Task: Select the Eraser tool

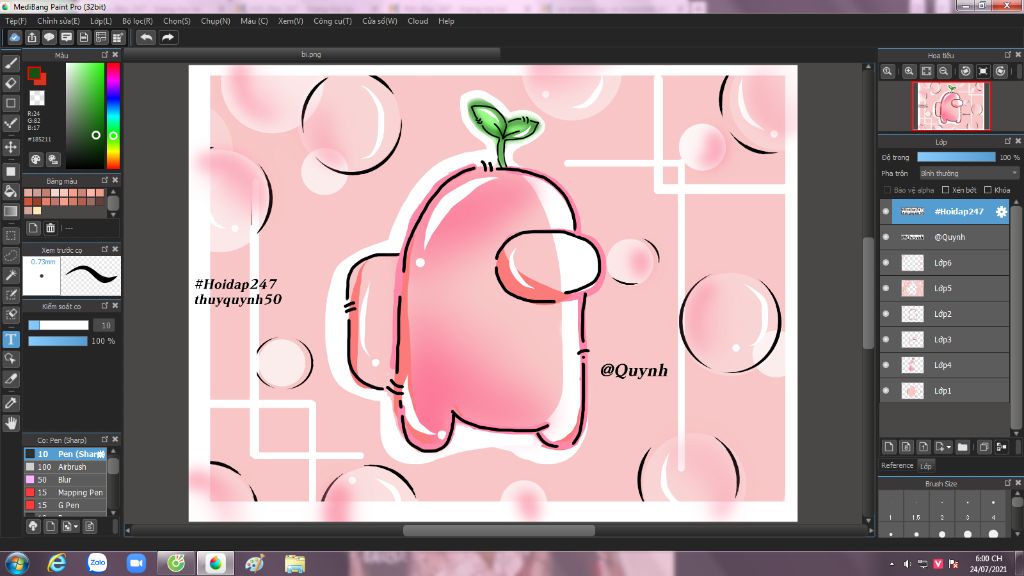Action: [x=10, y=83]
